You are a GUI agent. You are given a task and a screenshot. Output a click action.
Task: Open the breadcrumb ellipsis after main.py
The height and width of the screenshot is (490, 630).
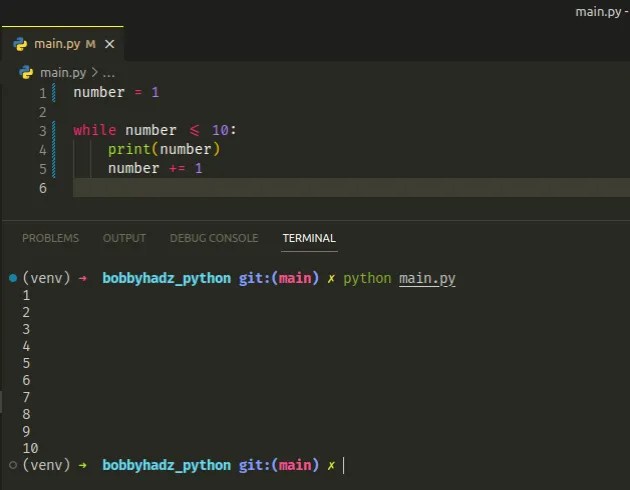(x=108, y=74)
